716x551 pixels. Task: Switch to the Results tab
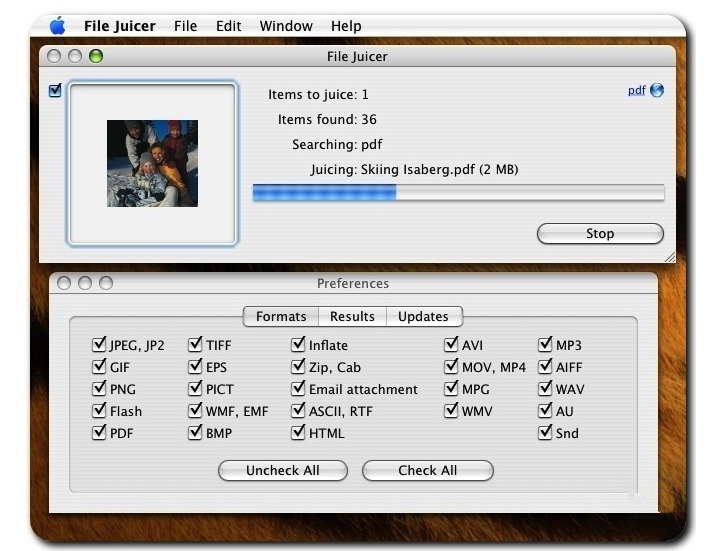point(352,316)
